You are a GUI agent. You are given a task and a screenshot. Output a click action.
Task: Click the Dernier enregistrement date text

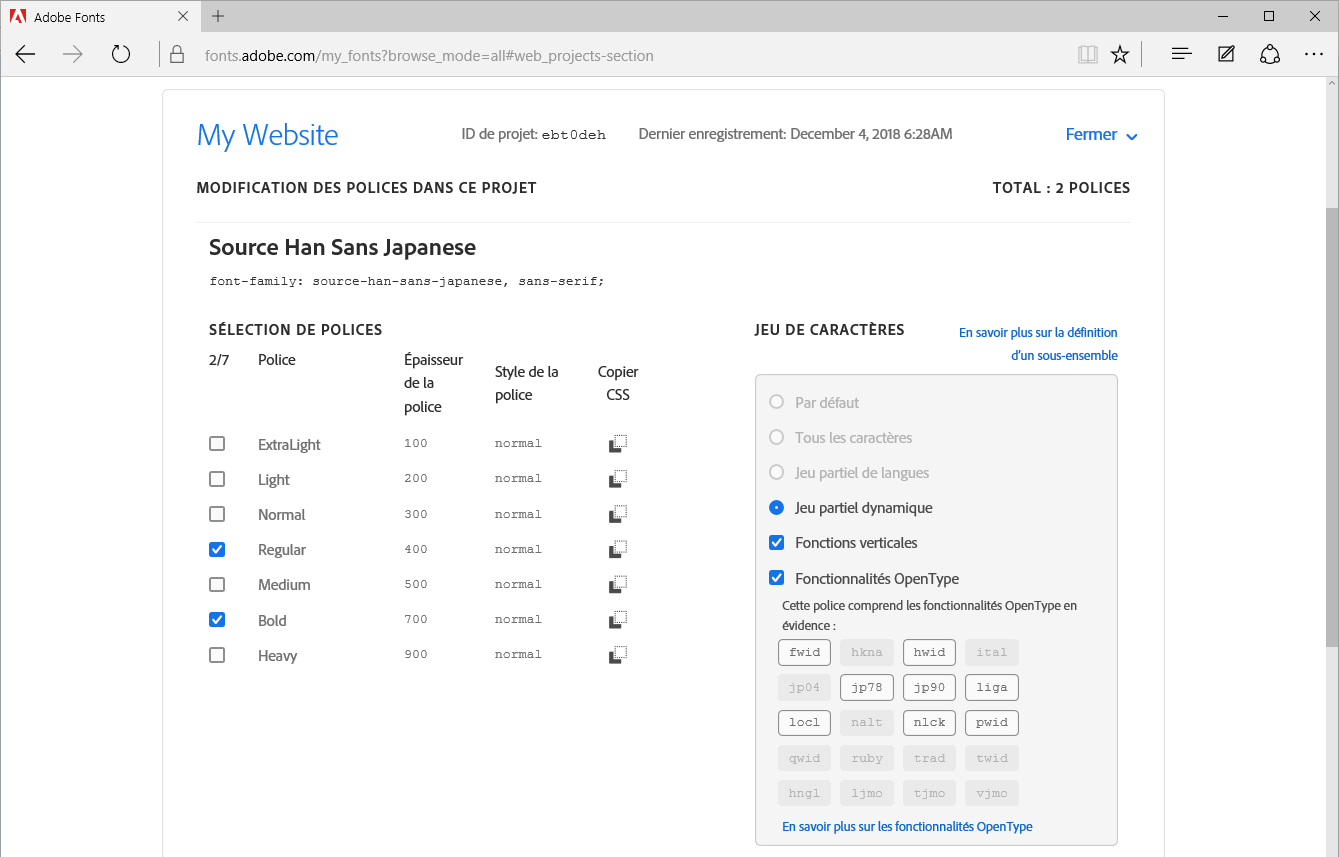795,134
